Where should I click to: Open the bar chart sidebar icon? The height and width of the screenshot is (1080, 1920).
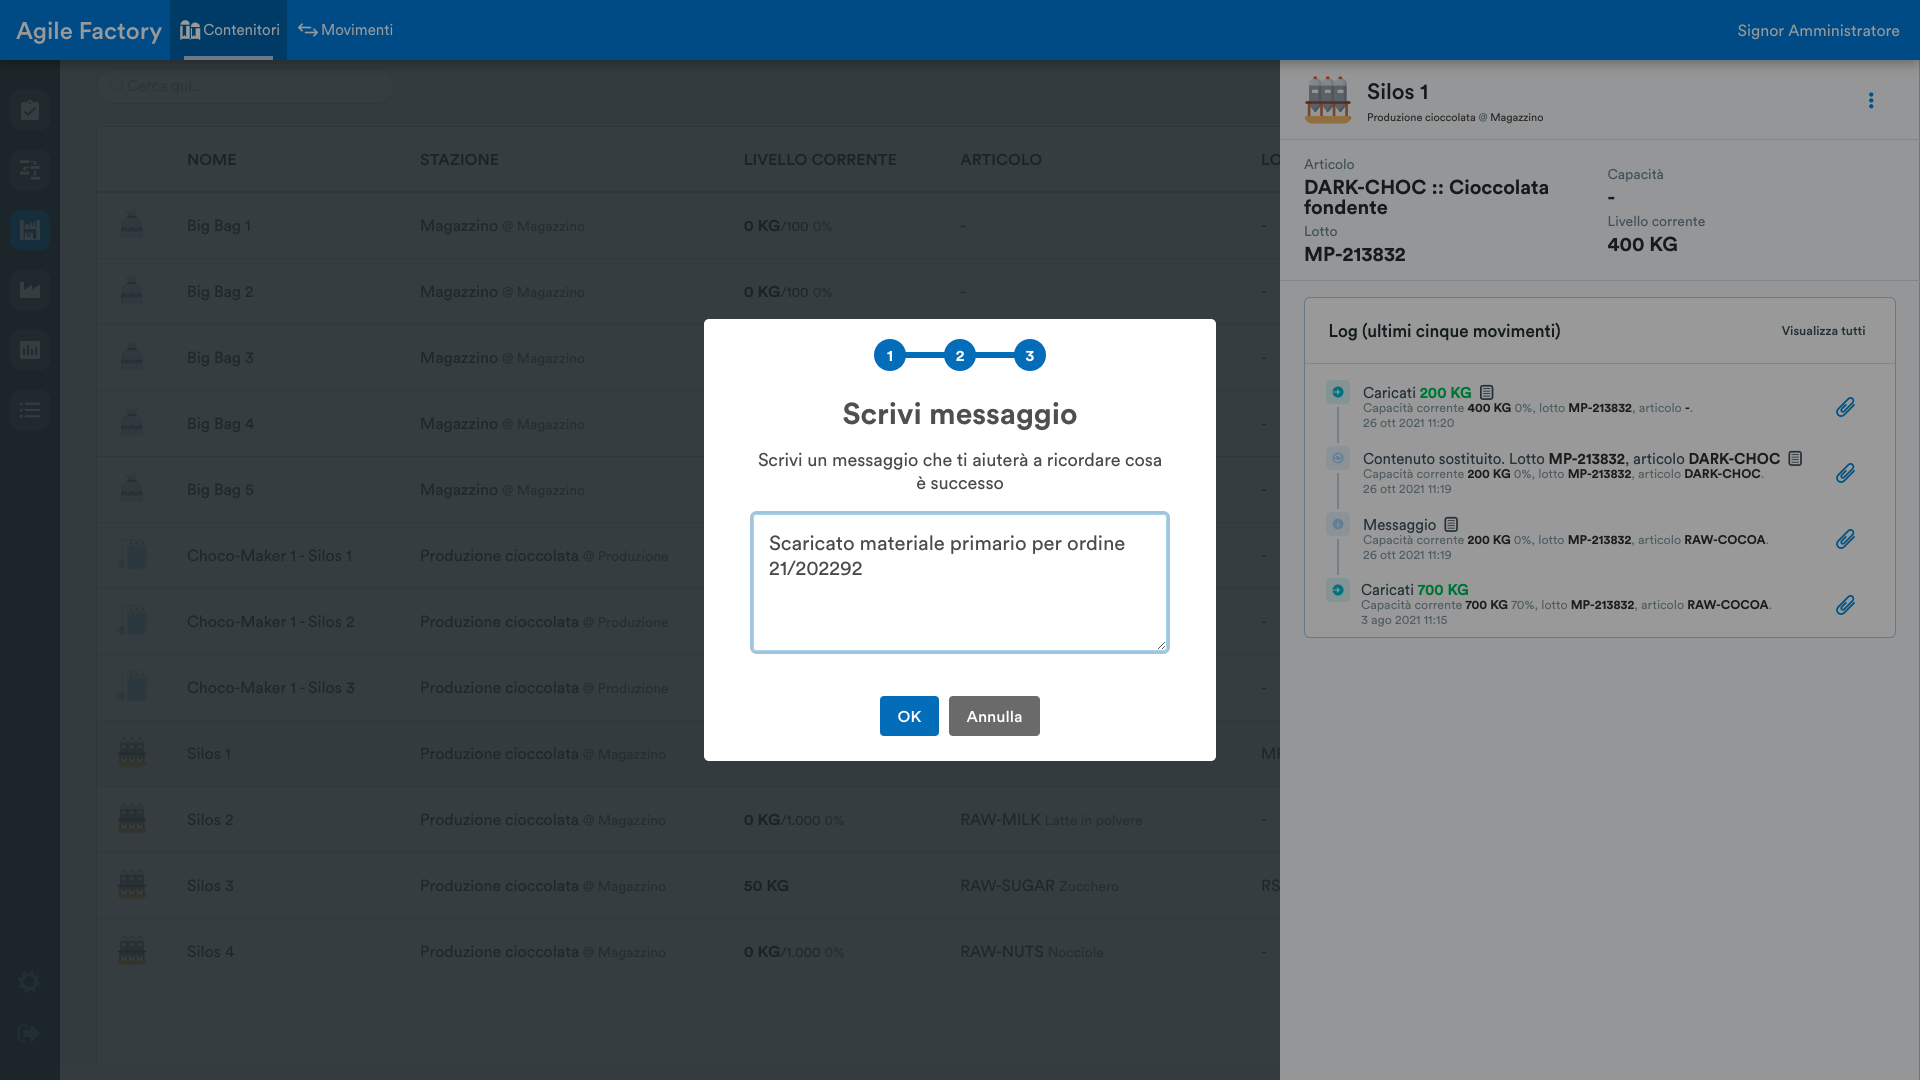[x=30, y=350]
